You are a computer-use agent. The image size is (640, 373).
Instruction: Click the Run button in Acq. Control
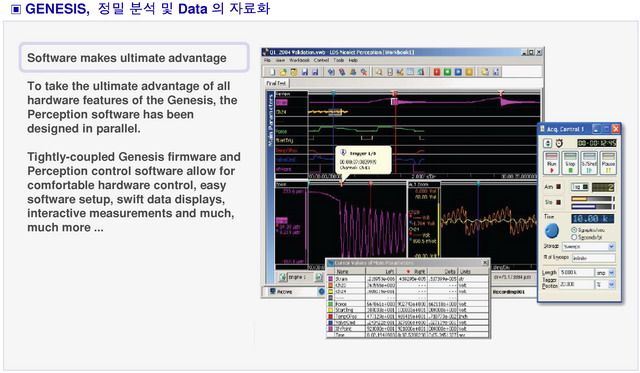551,163
